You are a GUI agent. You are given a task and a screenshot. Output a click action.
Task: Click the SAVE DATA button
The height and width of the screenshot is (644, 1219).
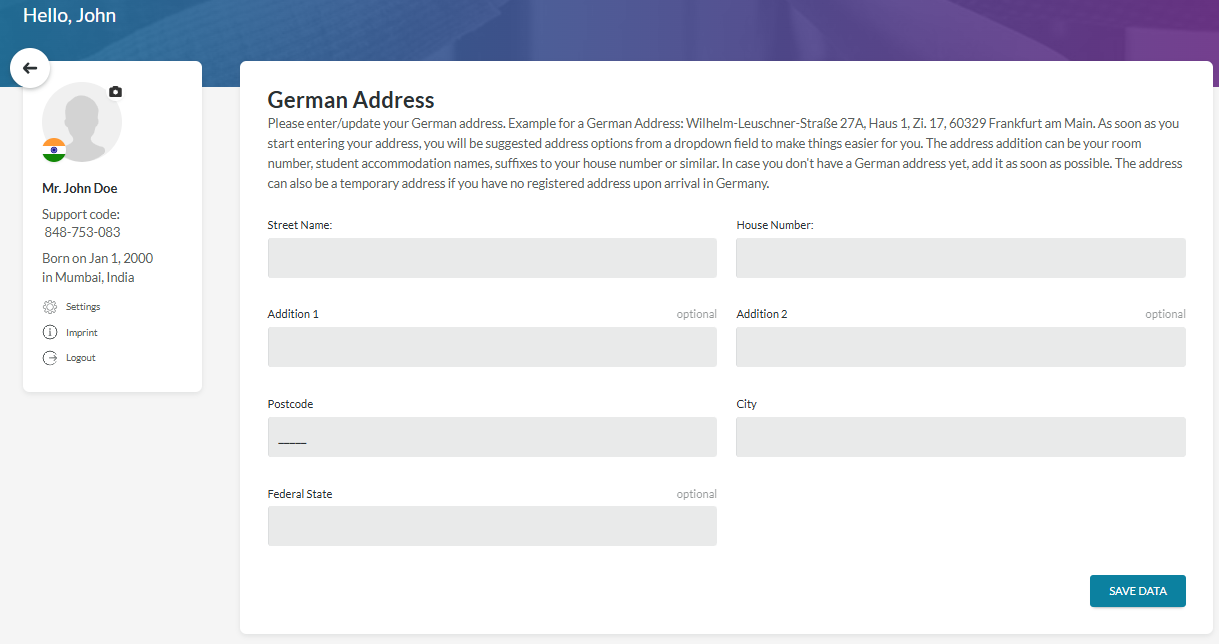pyautogui.click(x=1138, y=591)
